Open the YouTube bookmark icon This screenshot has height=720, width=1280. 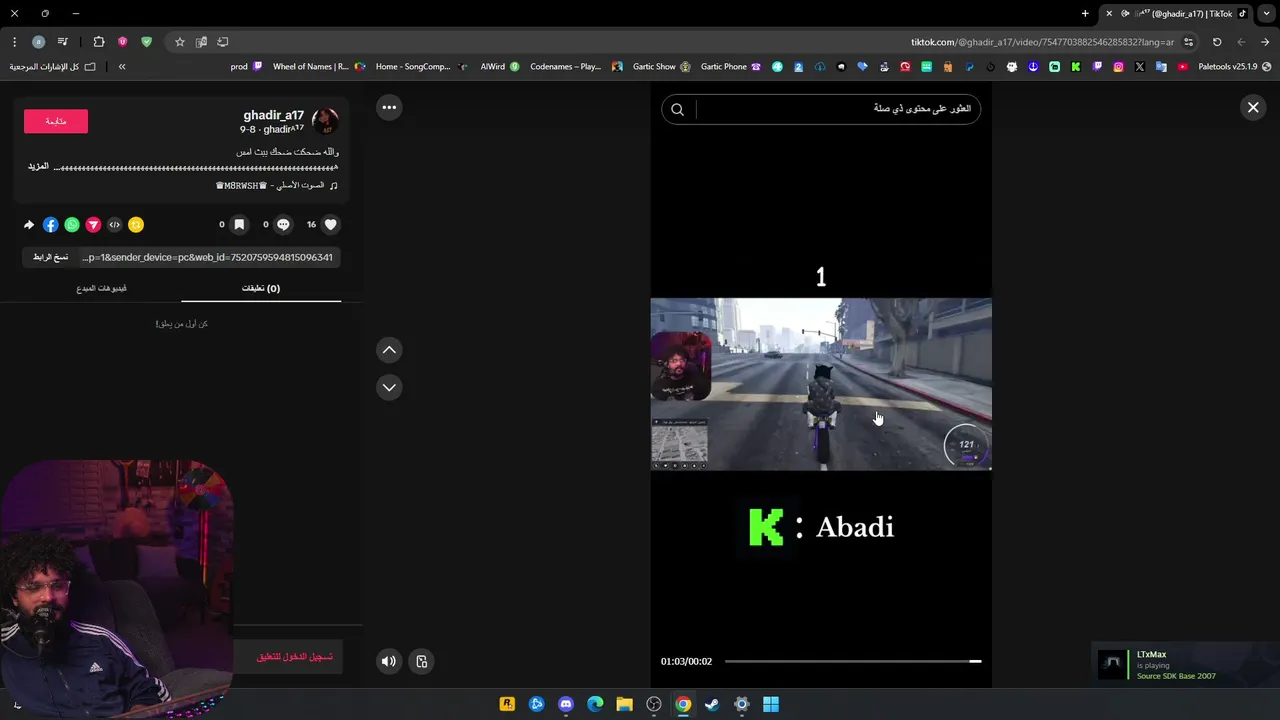tap(1182, 67)
